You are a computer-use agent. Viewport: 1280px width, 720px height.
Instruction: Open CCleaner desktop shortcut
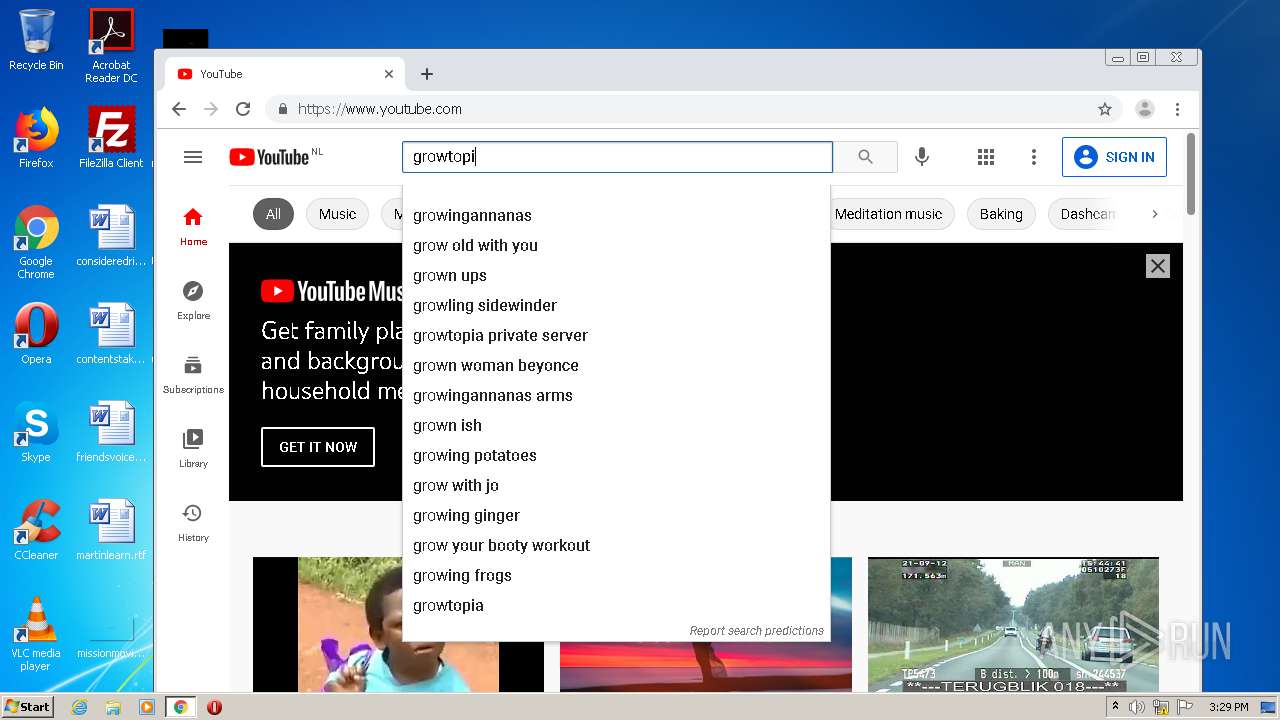click(36, 530)
